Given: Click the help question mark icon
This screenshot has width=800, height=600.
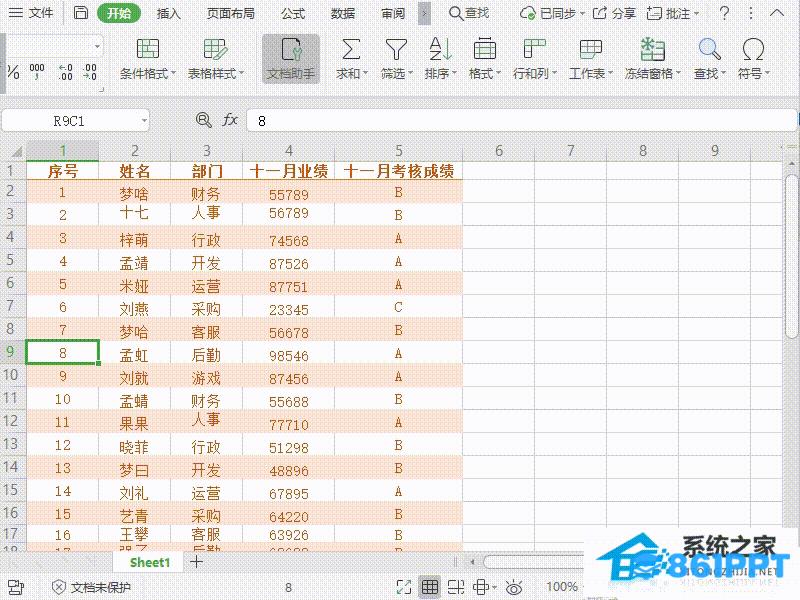Looking at the screenshot, I should (x=724, y=13).
